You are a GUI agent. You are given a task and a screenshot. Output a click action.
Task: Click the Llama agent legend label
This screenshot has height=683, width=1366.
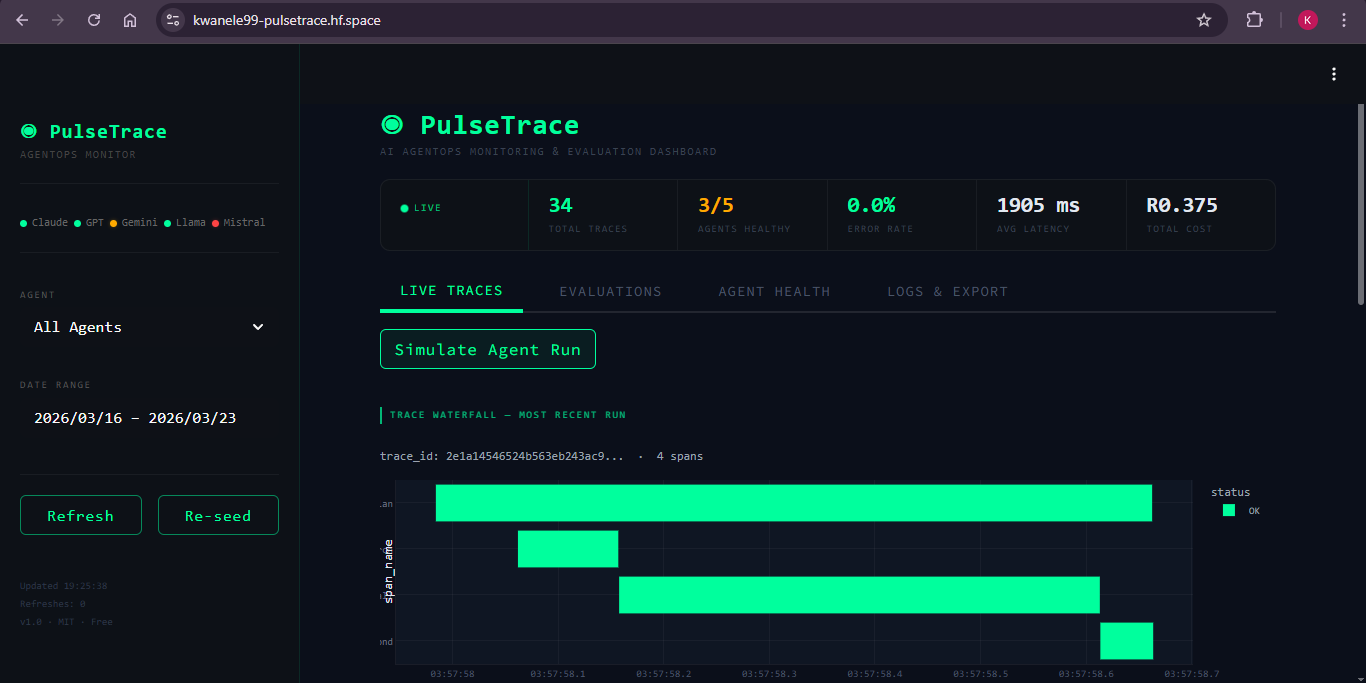pos(191,223)
